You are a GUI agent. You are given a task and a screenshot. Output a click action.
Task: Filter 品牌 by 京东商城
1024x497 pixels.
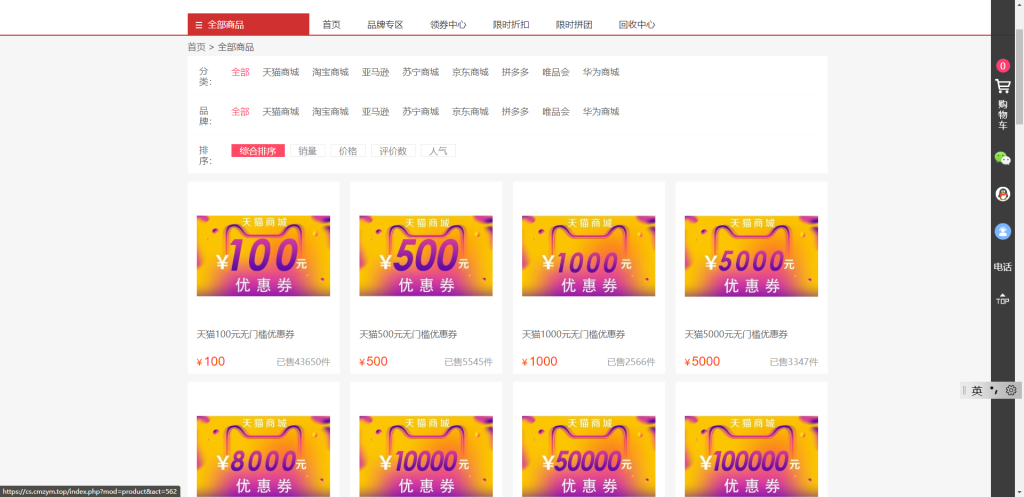pyautogui.click(x=470, y=112)
